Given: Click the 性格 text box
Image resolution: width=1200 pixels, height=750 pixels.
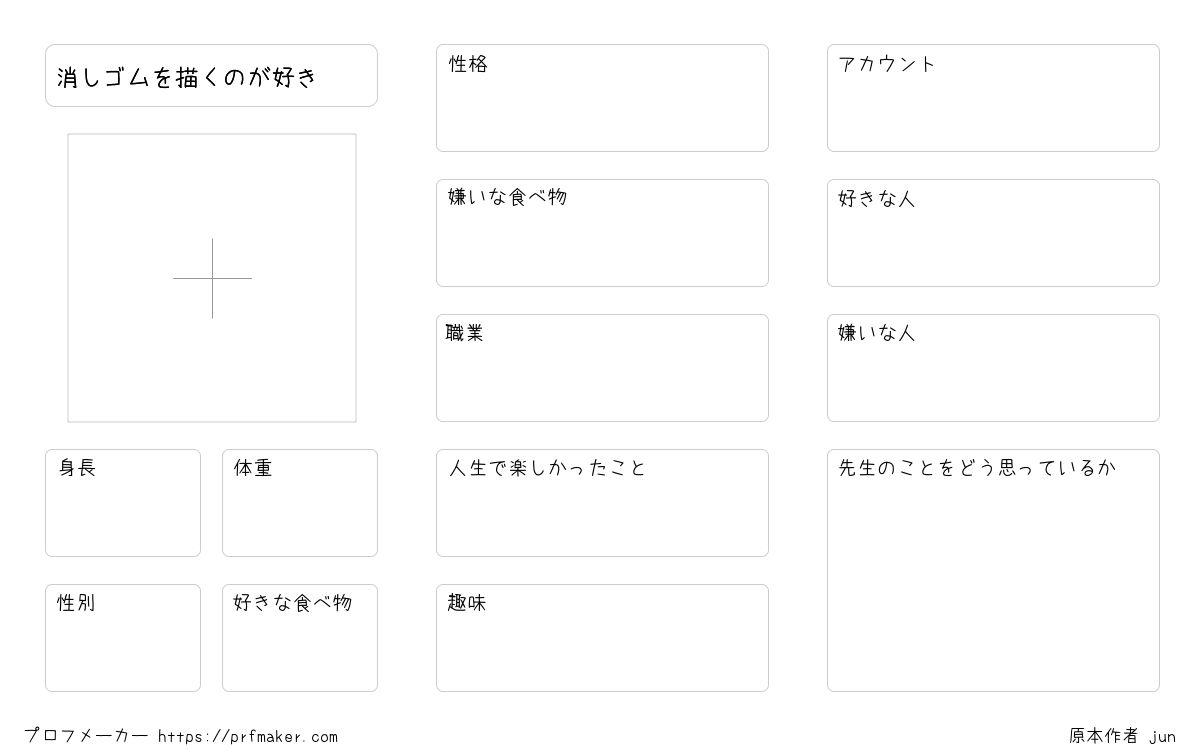Looking at the screenshot, I should click(x=602, y=98).
